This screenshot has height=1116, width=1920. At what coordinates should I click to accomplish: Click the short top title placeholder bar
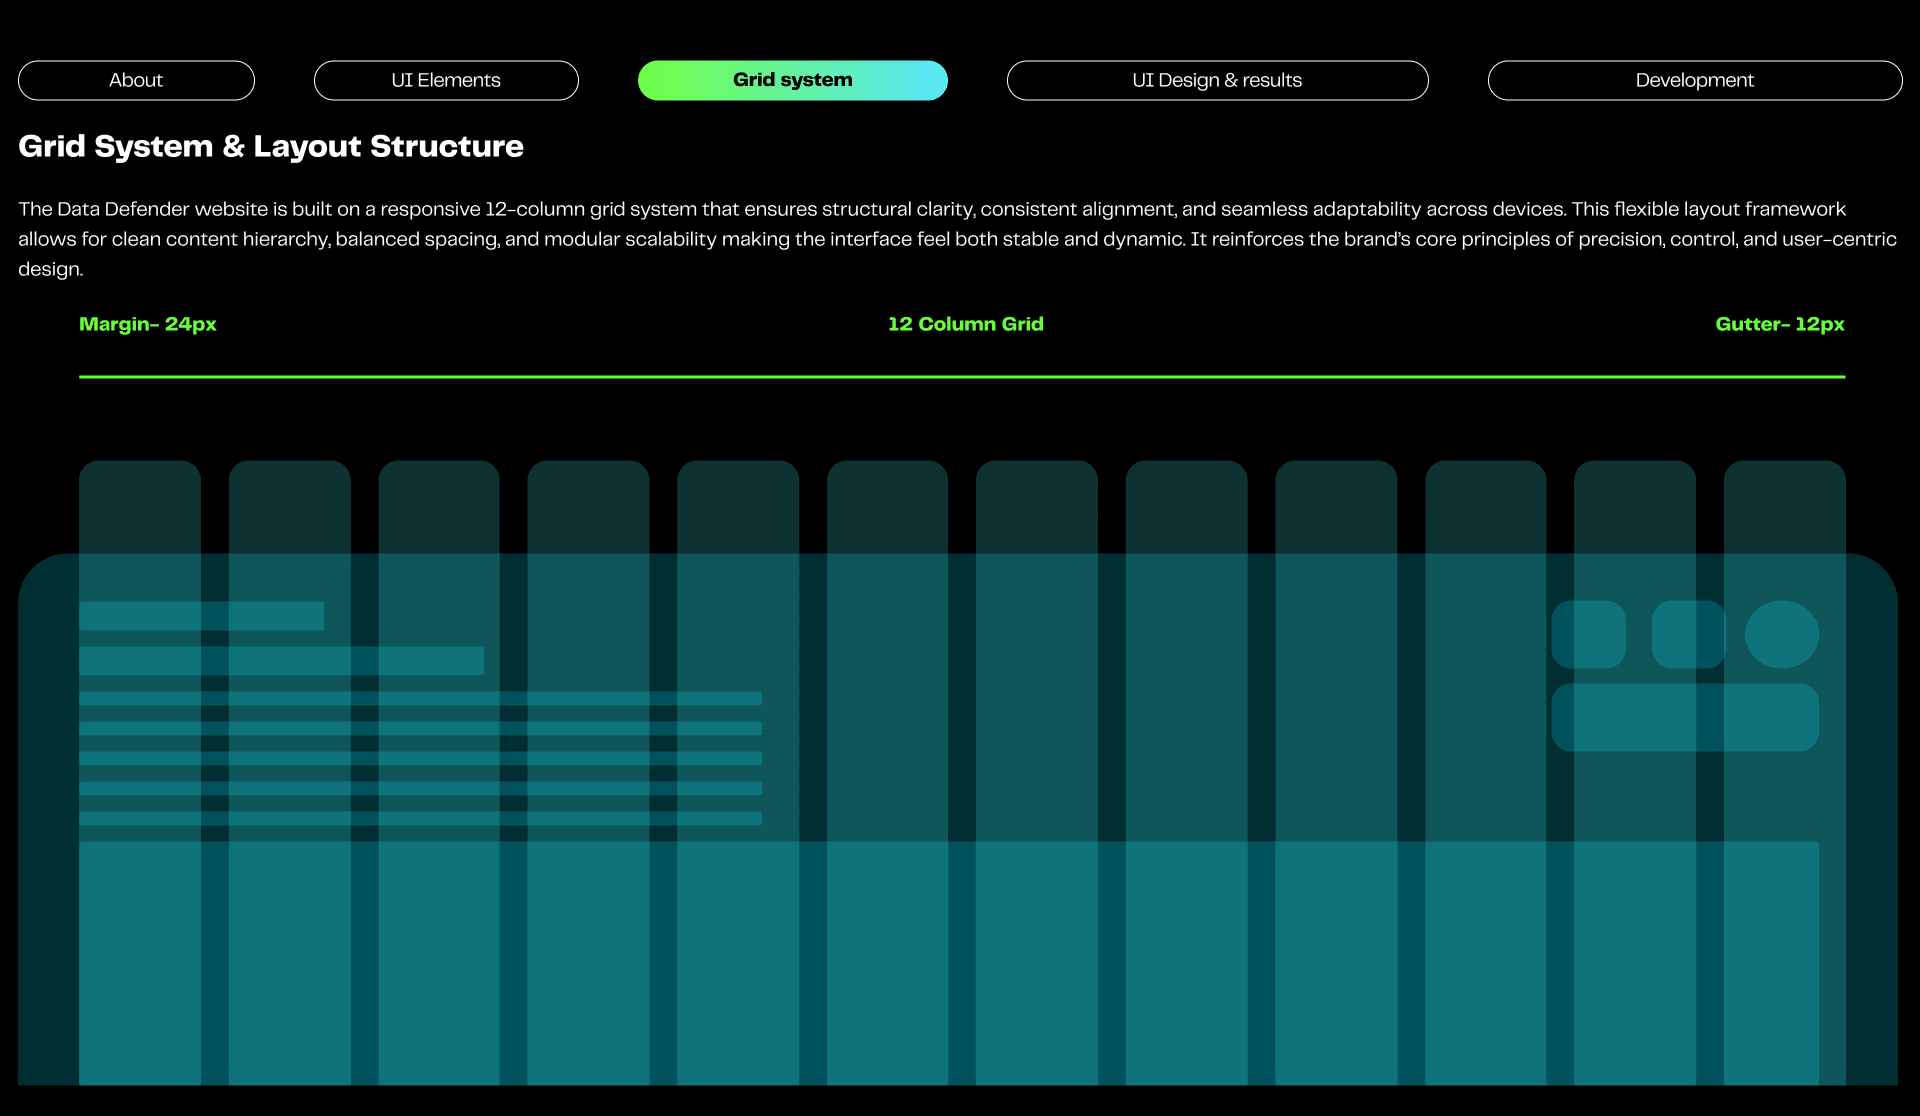(201, 616)
